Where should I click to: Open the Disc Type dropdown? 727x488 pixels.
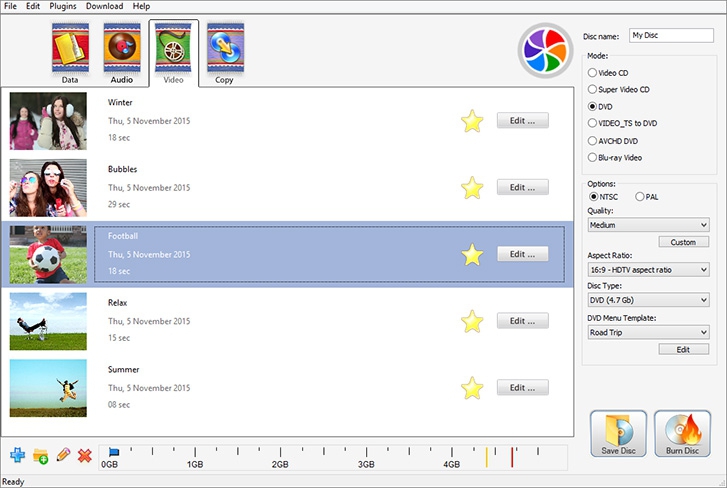click(648, 300)
